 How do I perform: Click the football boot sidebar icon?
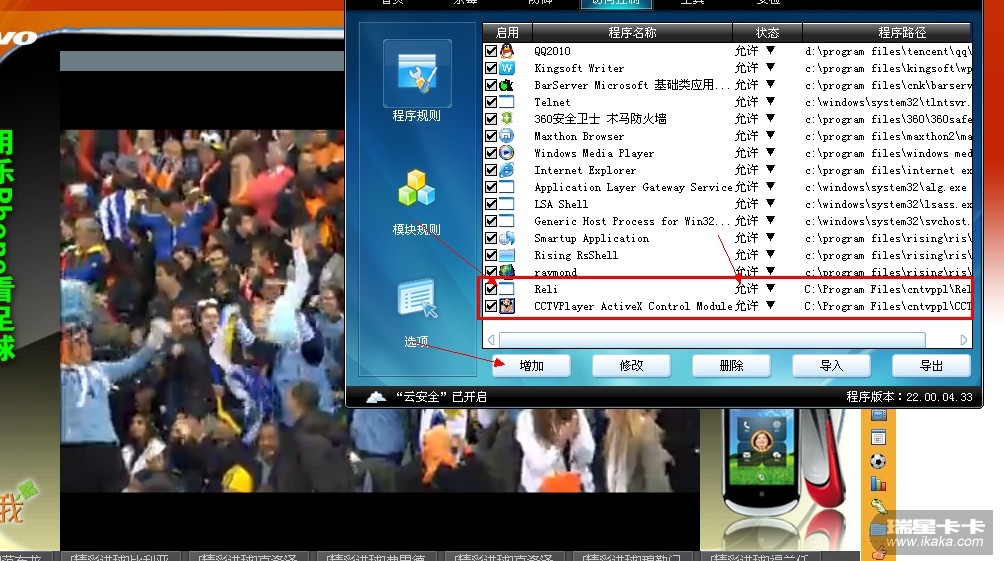878,506
